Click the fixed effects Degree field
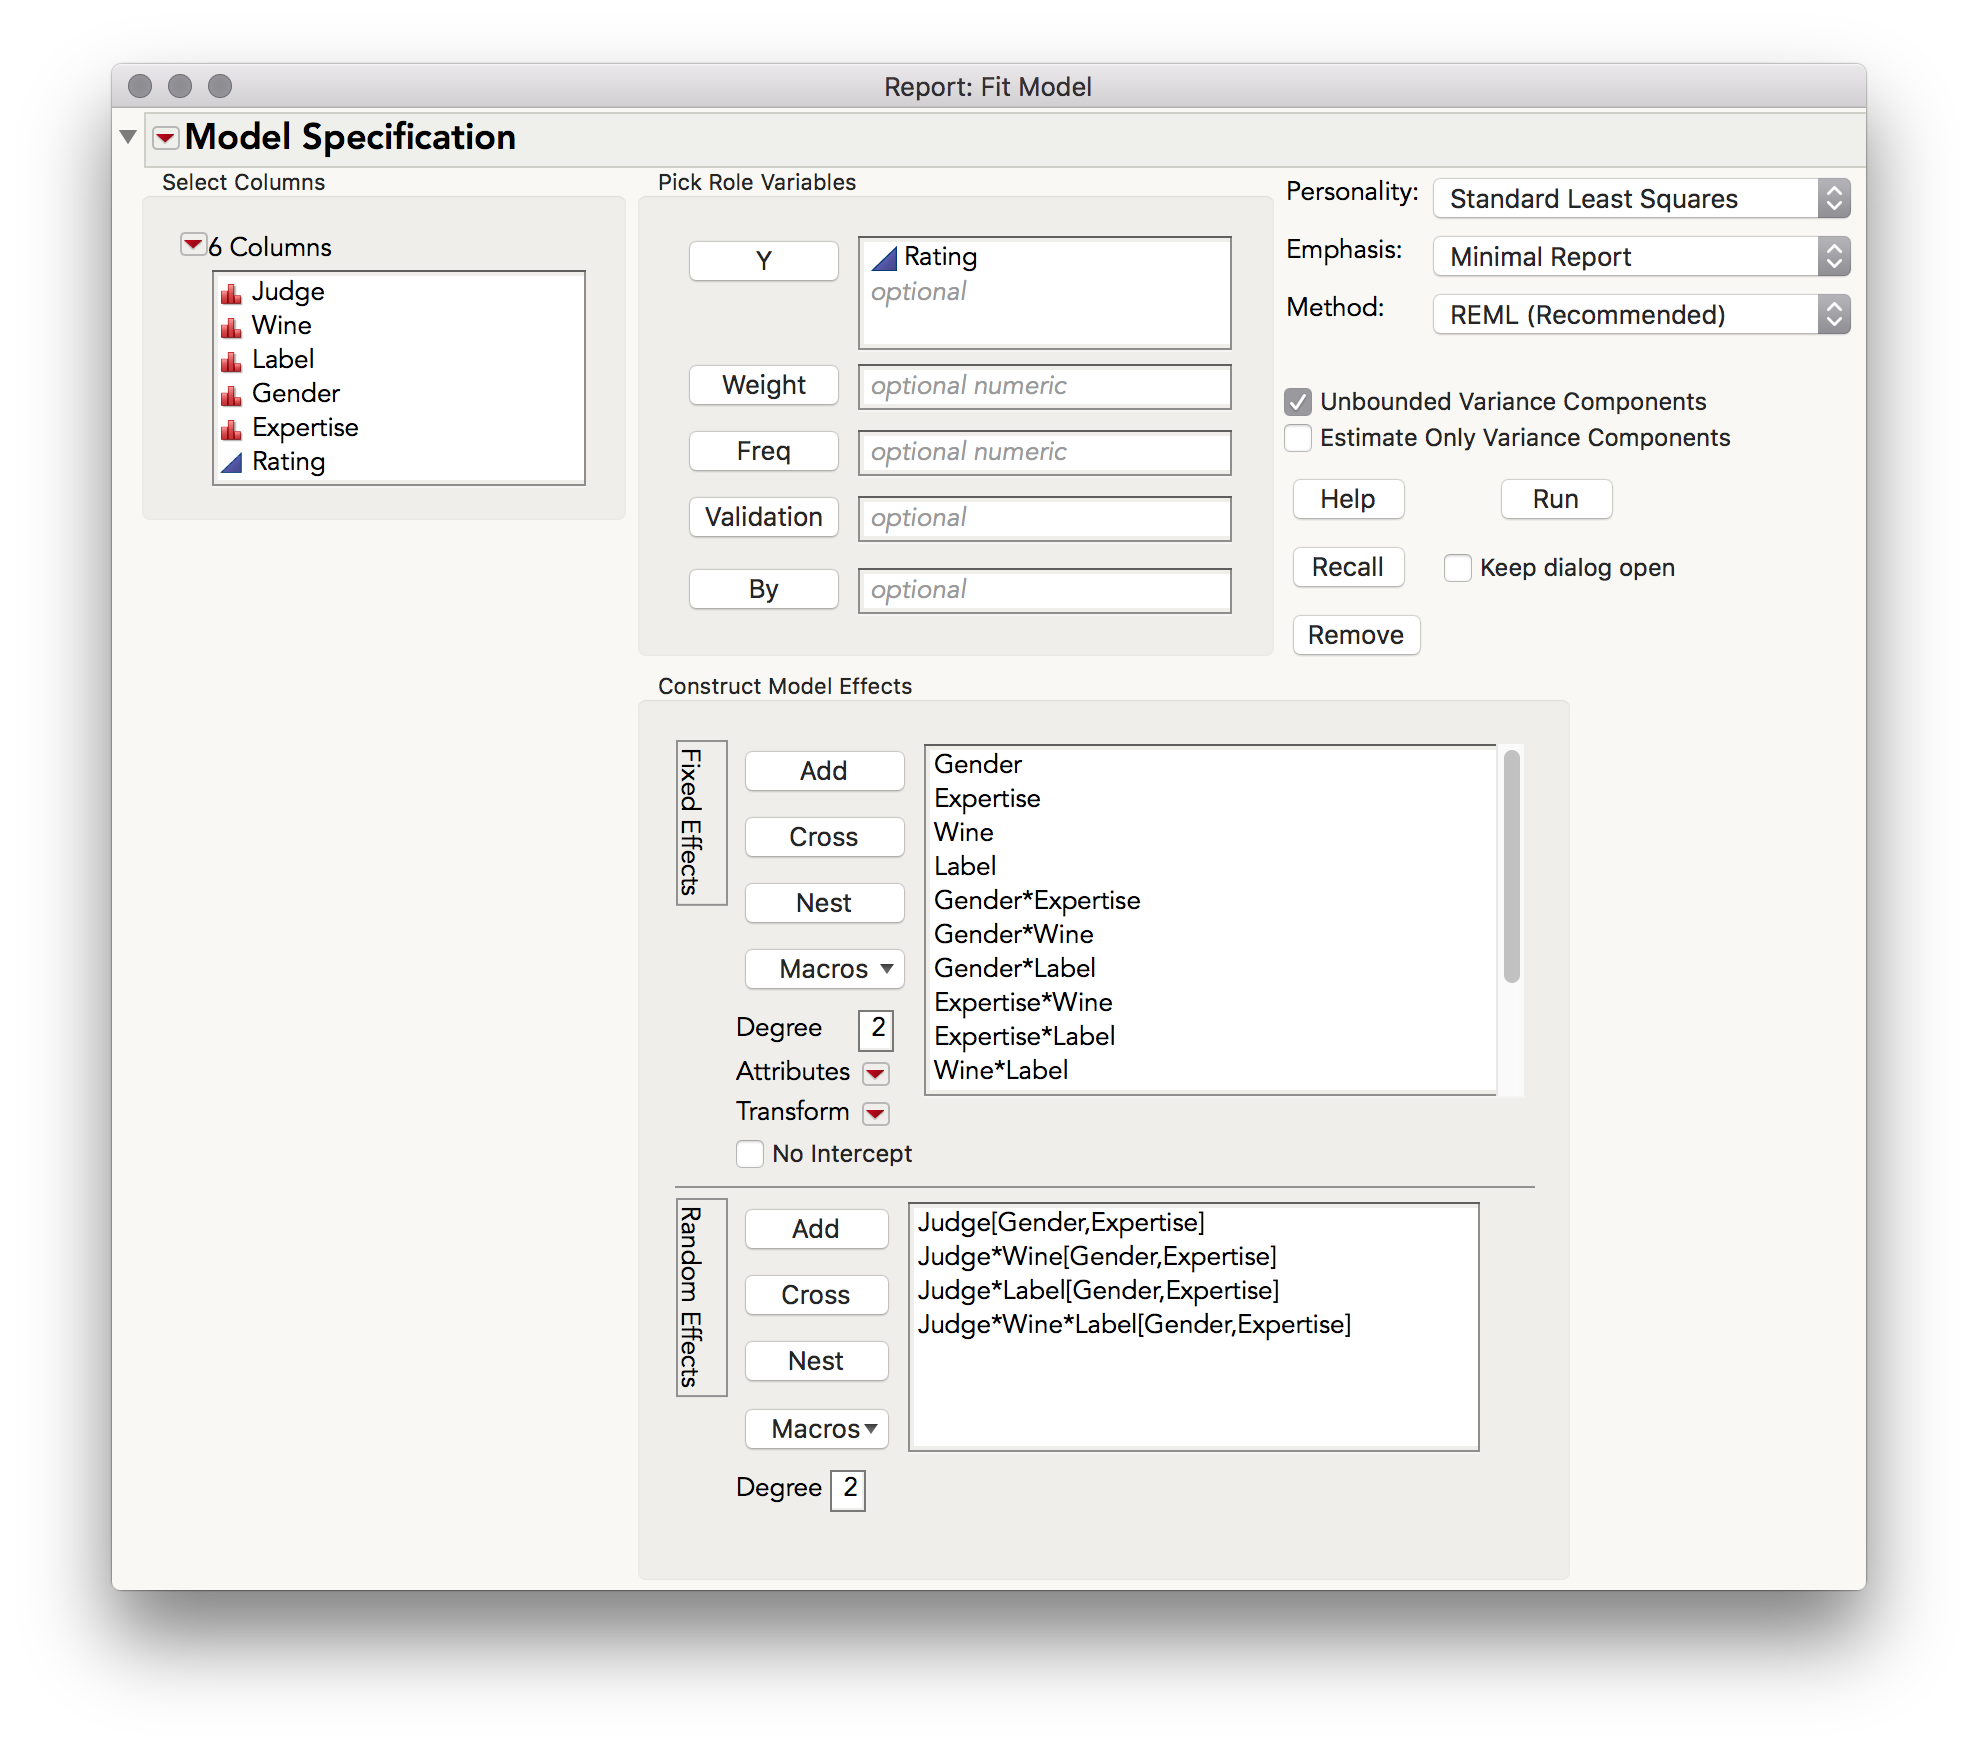The height and width of the screenshot is (1750, 1978). [x=876, y=1029]
